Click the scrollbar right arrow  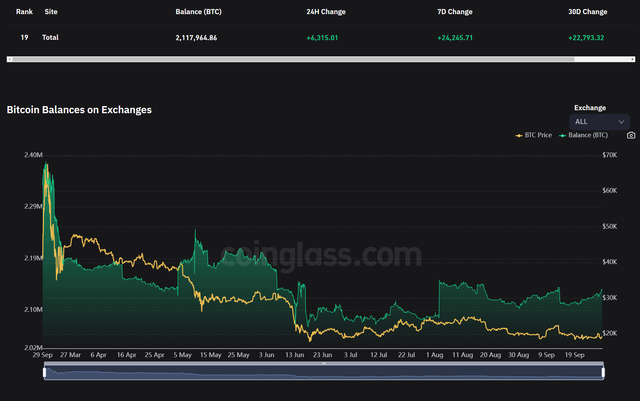633,59
